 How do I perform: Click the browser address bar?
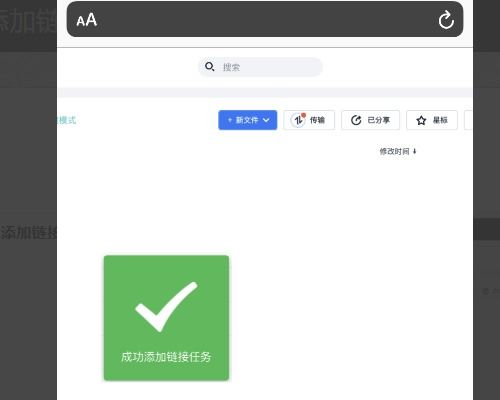[265, 19]
